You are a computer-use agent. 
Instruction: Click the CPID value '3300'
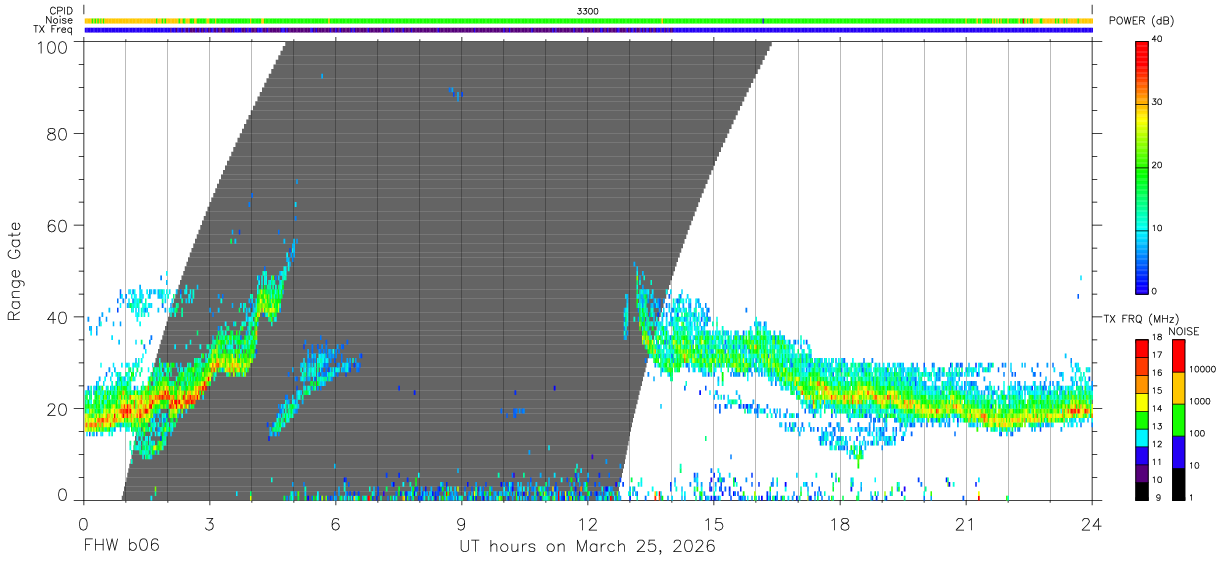pyautogui.click(x=588, y=10)
